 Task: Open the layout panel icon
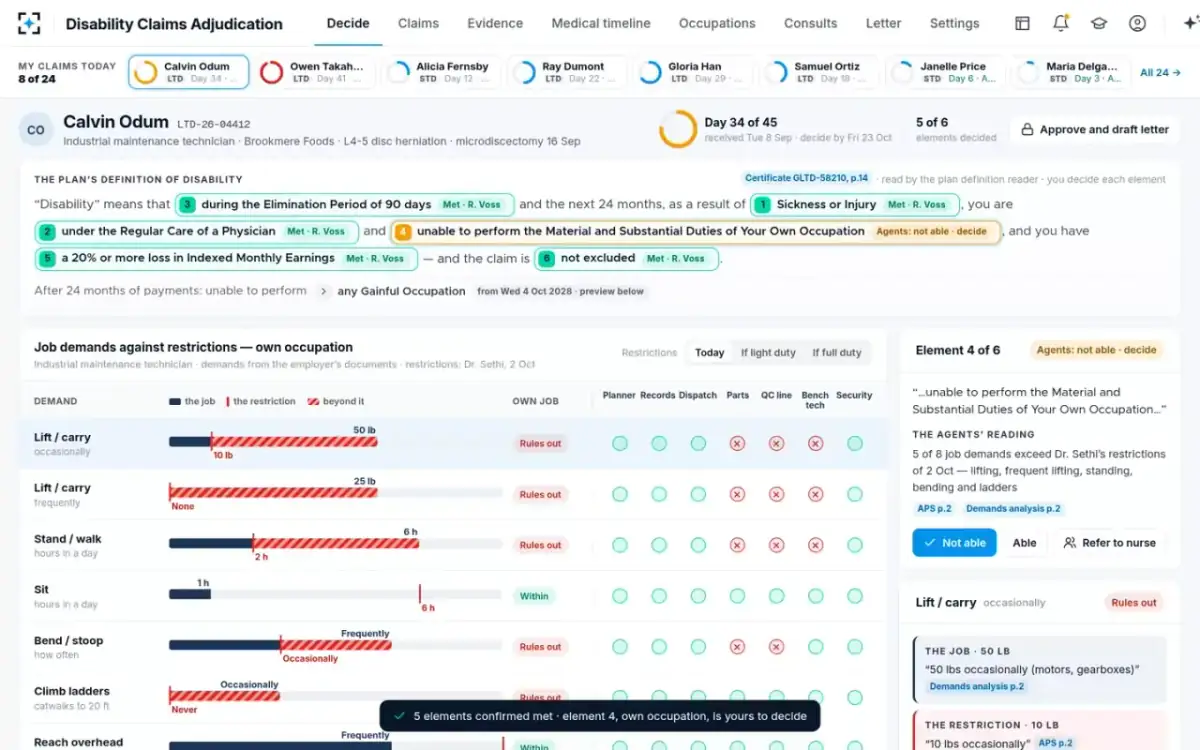[1022, 23]
